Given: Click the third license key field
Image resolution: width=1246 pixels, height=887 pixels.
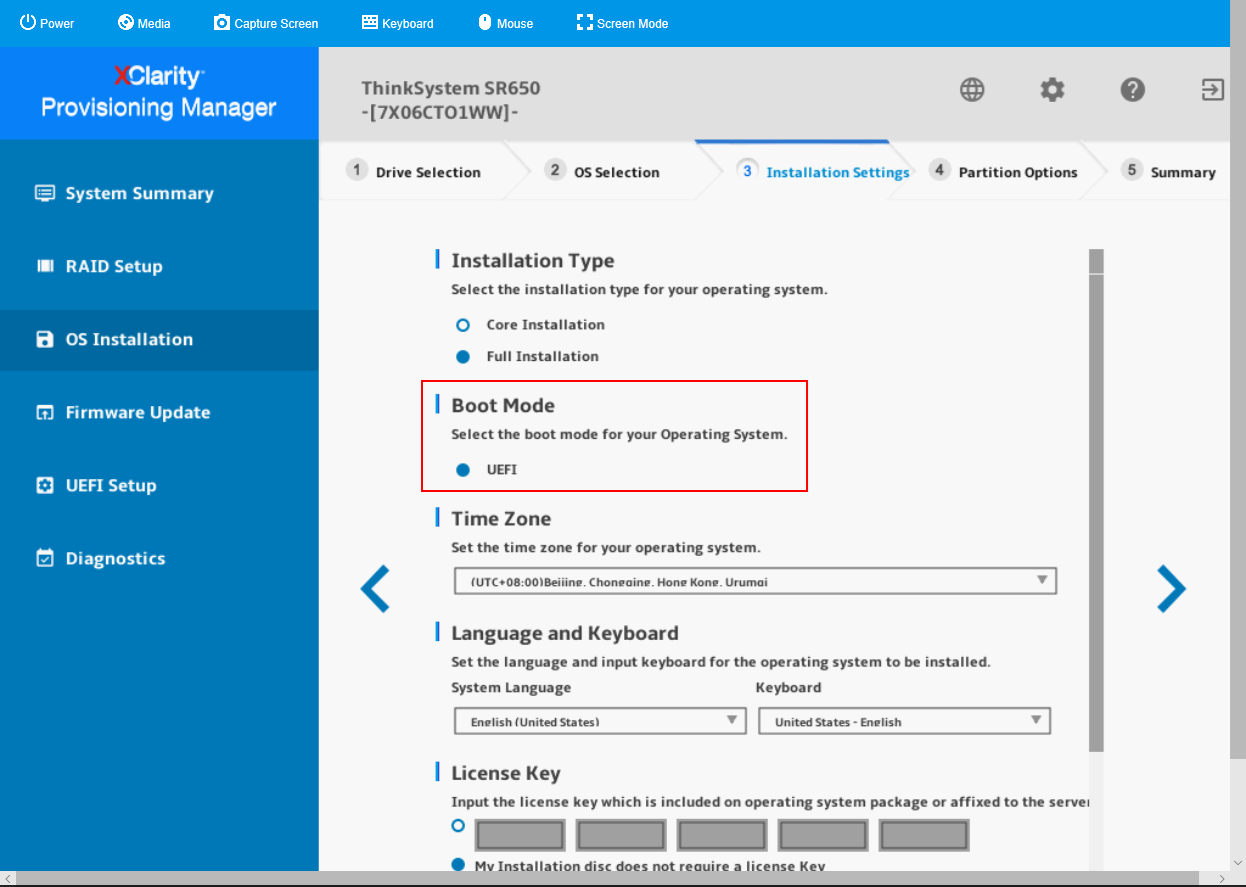Looking at the screenshot, I should coord(722,835).
